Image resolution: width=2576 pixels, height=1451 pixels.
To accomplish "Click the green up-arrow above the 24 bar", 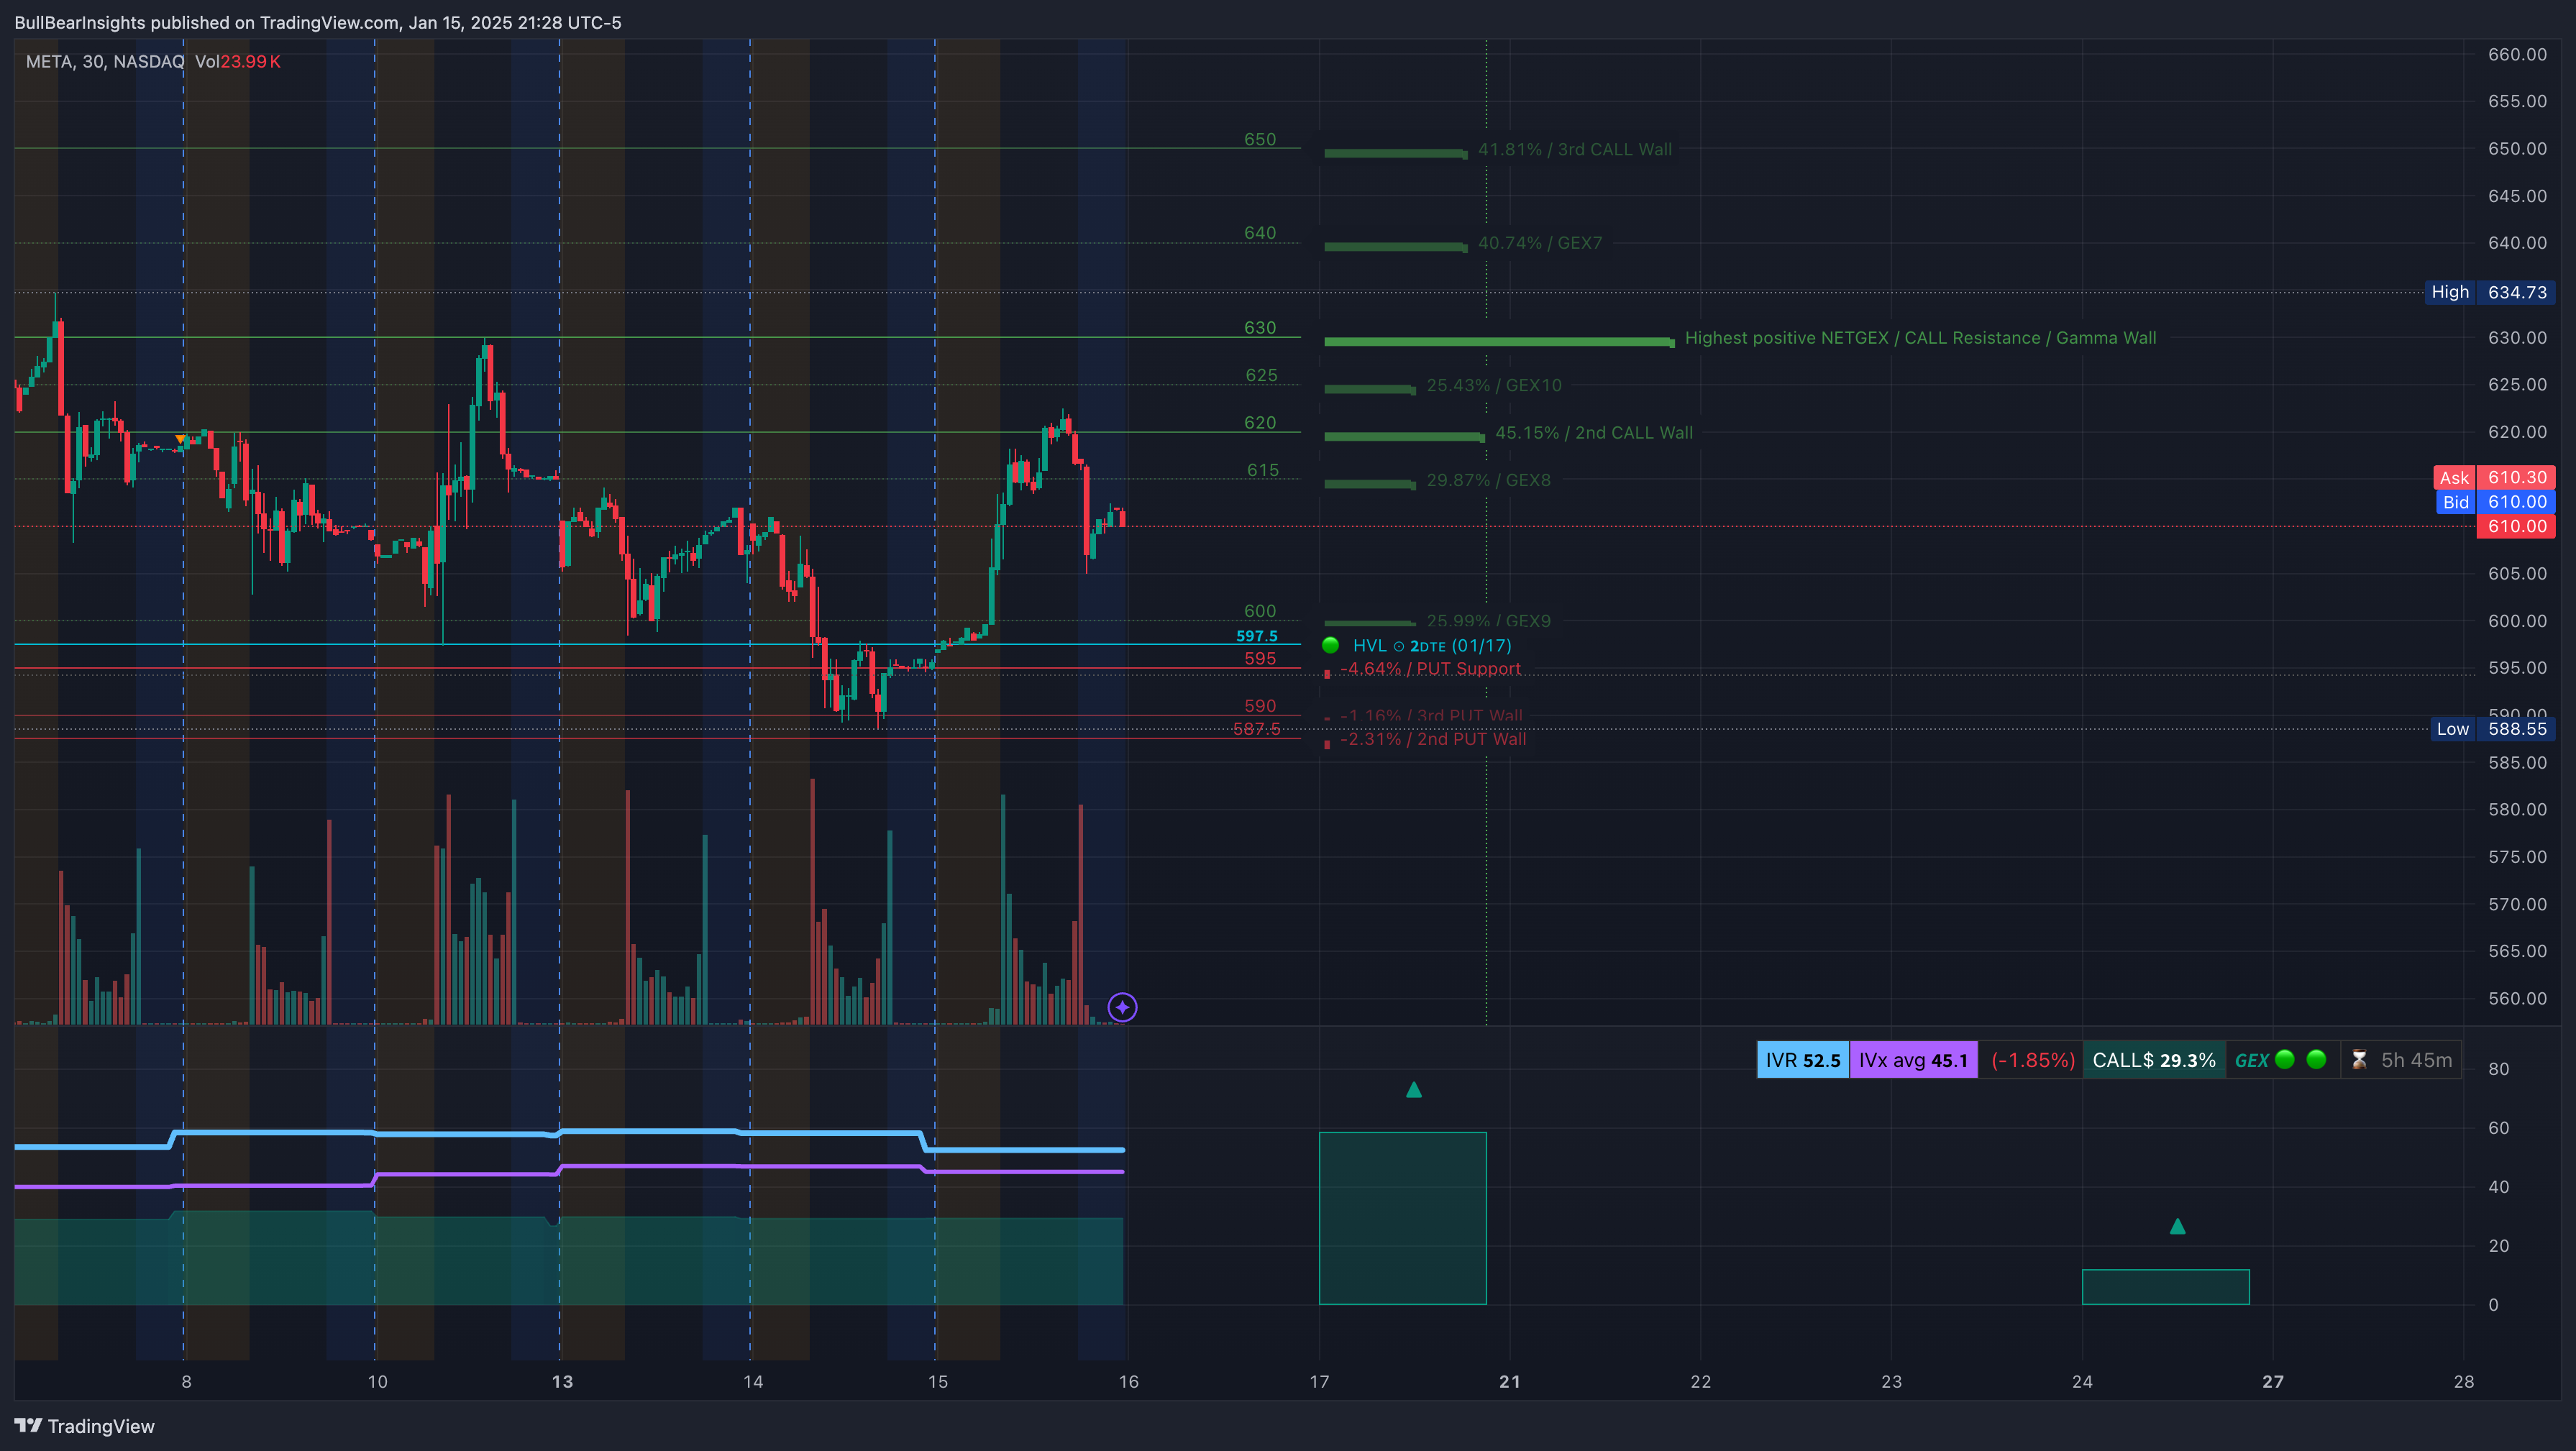I will click(2177, 1226).
